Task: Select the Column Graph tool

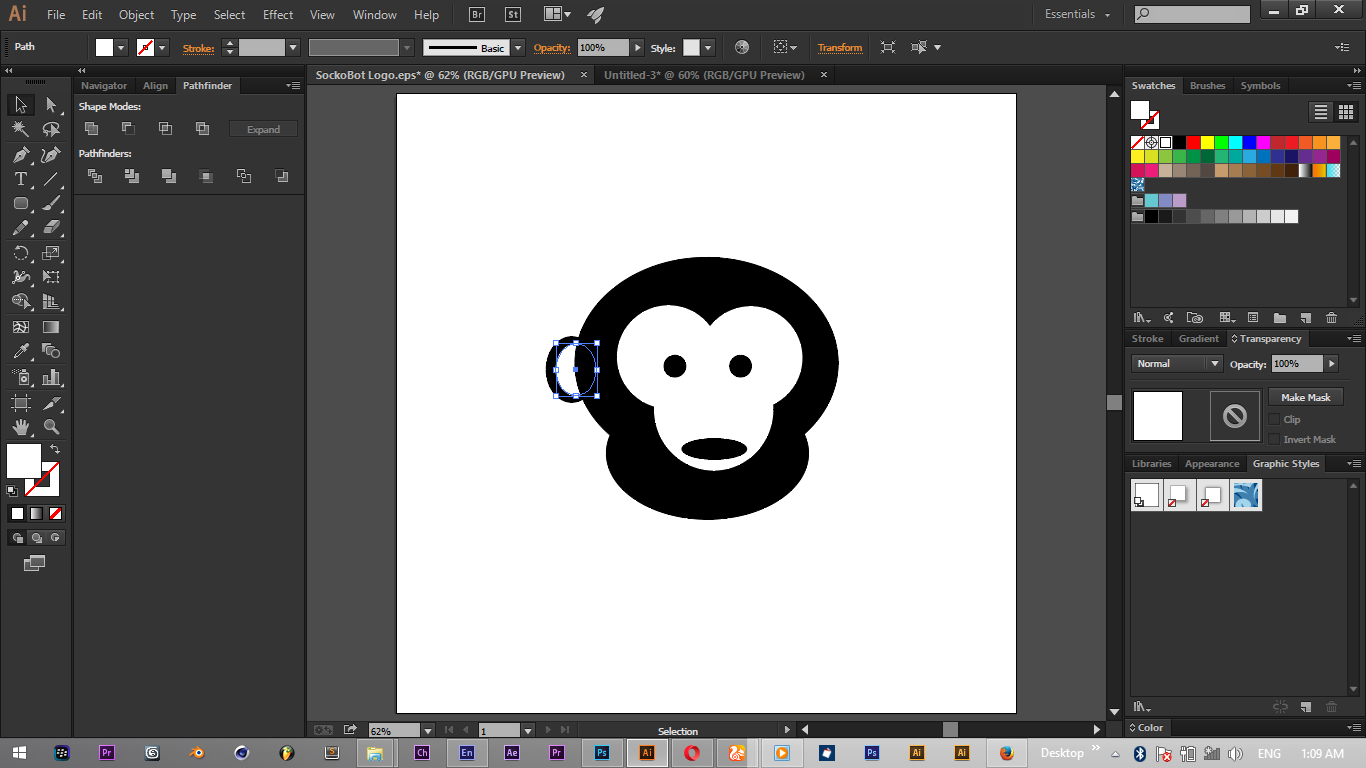Action: [51, 377]
